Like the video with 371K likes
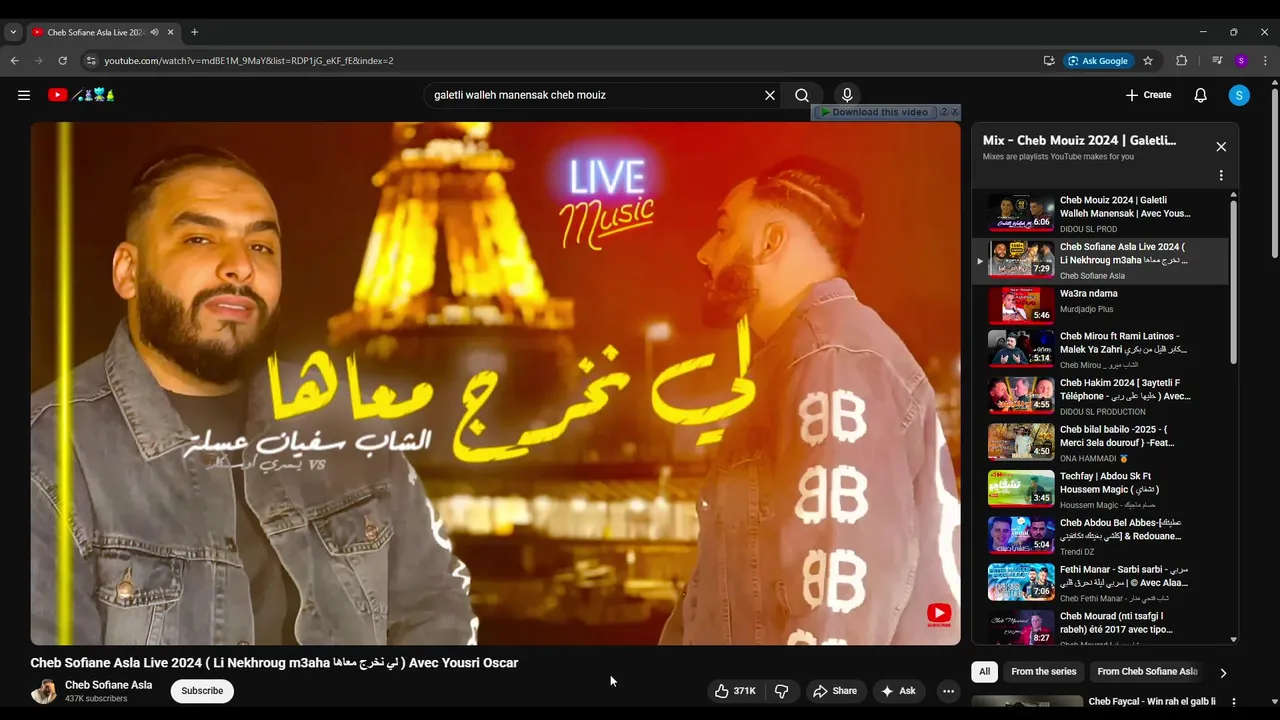 click(735, 691)
